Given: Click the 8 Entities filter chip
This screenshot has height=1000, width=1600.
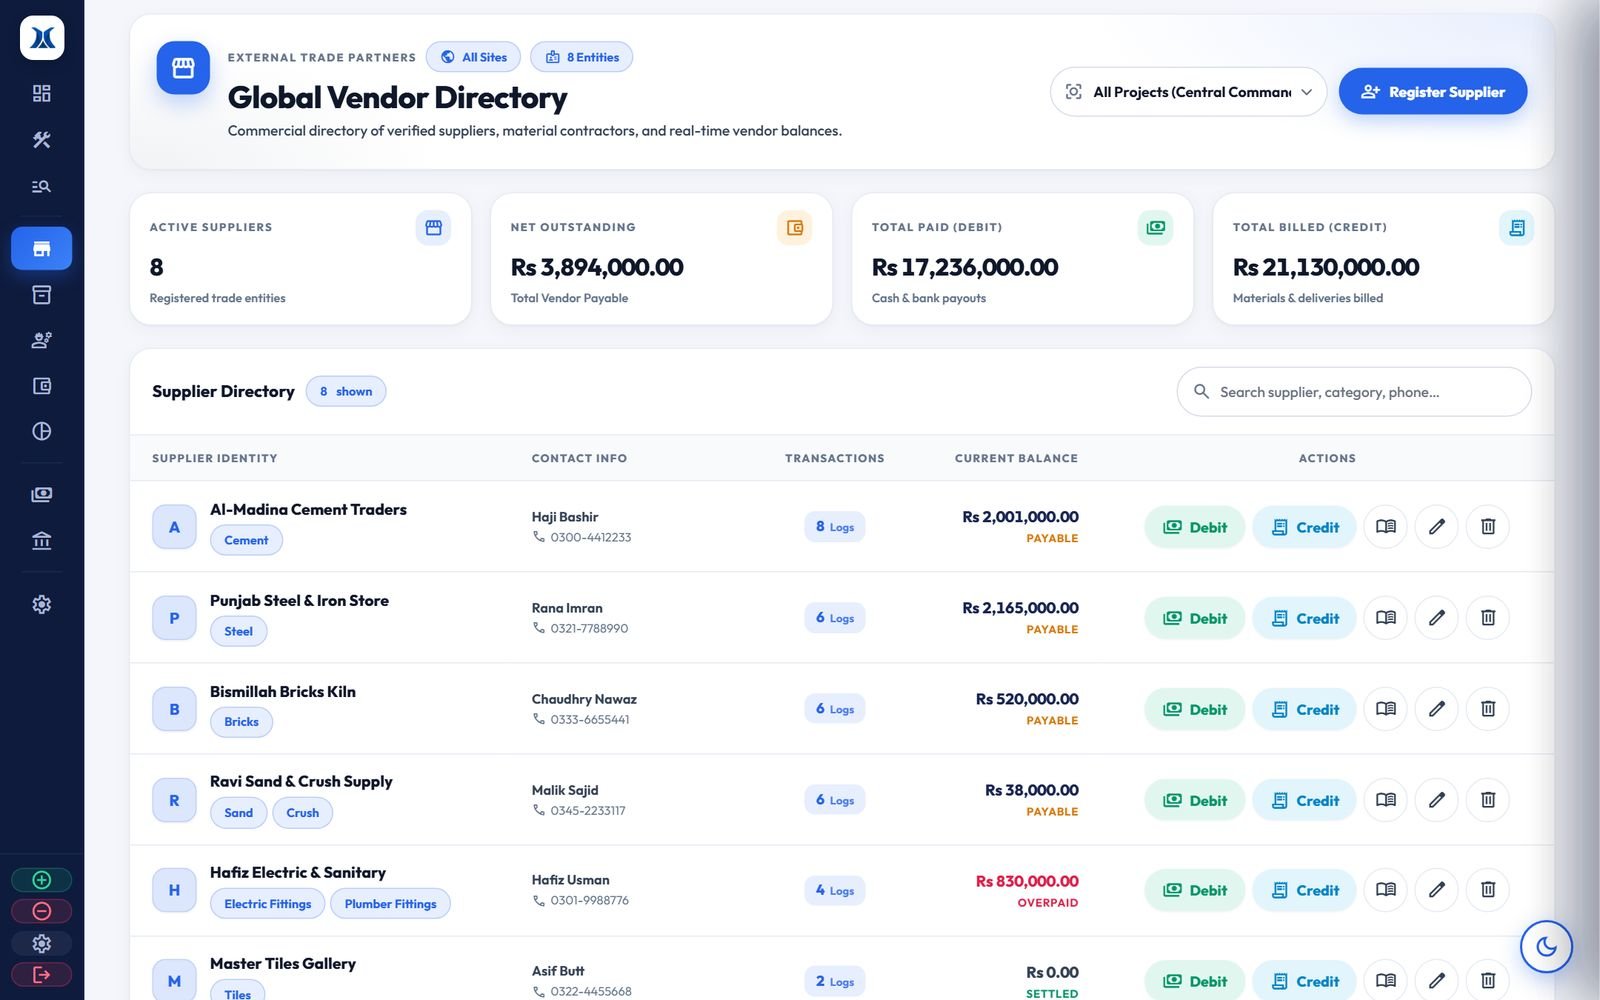Looking at the screenshot, I should click(581, 57).
